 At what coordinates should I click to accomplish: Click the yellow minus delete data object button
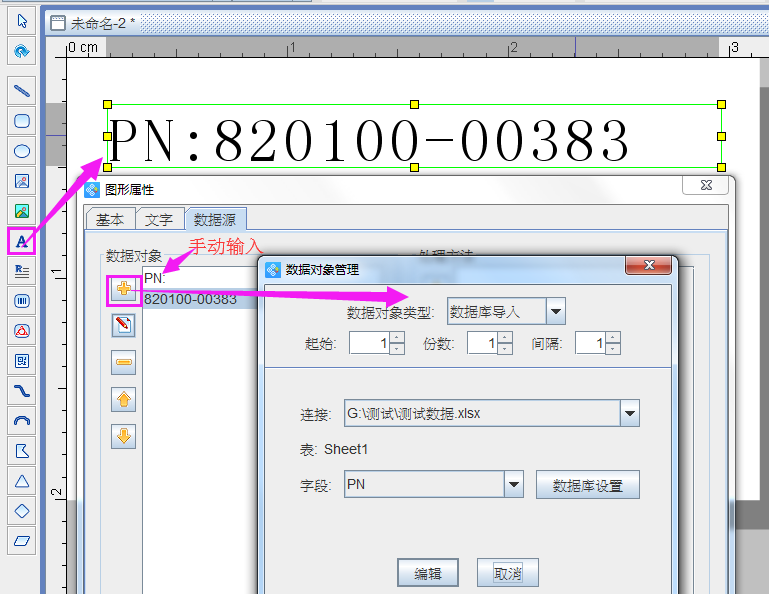pyautogui.click(x=124, y=363)
